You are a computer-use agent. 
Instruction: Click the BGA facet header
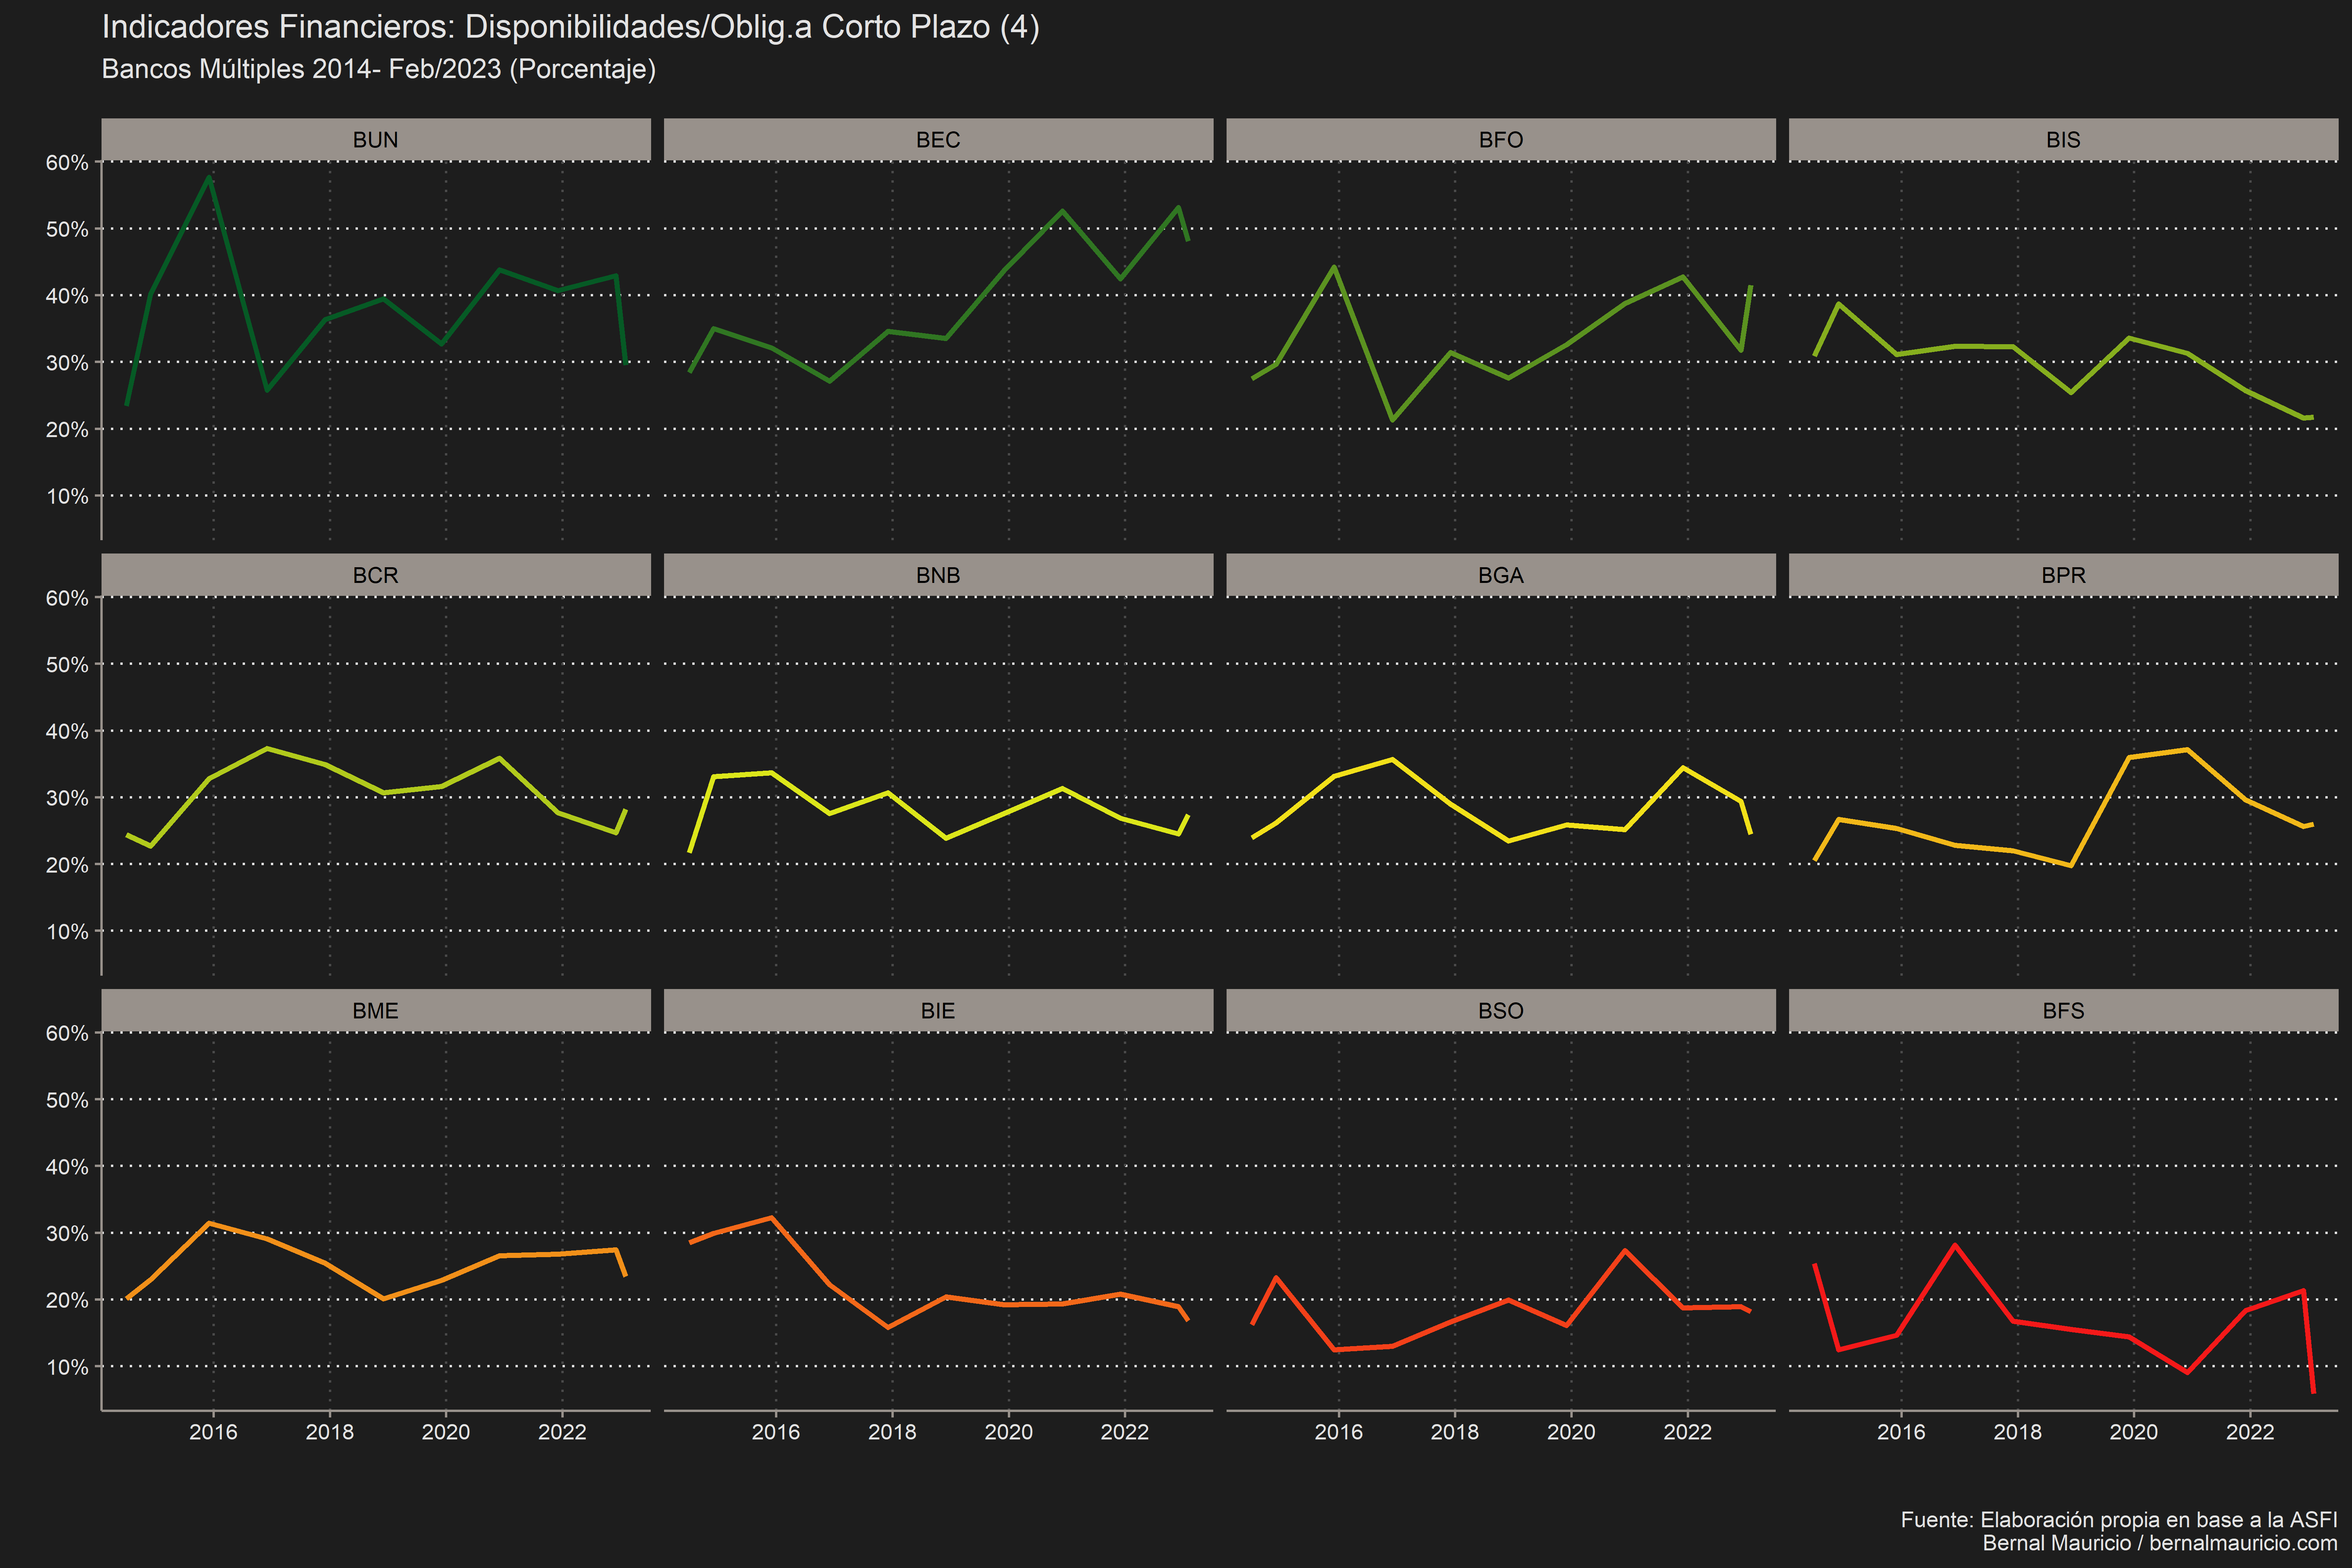click(1501, 575)
